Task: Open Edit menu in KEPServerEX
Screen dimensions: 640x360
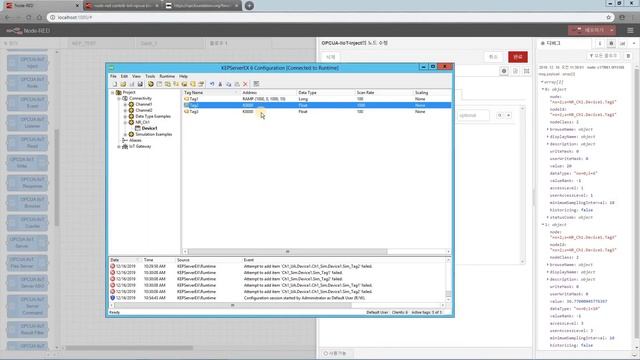Action: pos(124,76)
